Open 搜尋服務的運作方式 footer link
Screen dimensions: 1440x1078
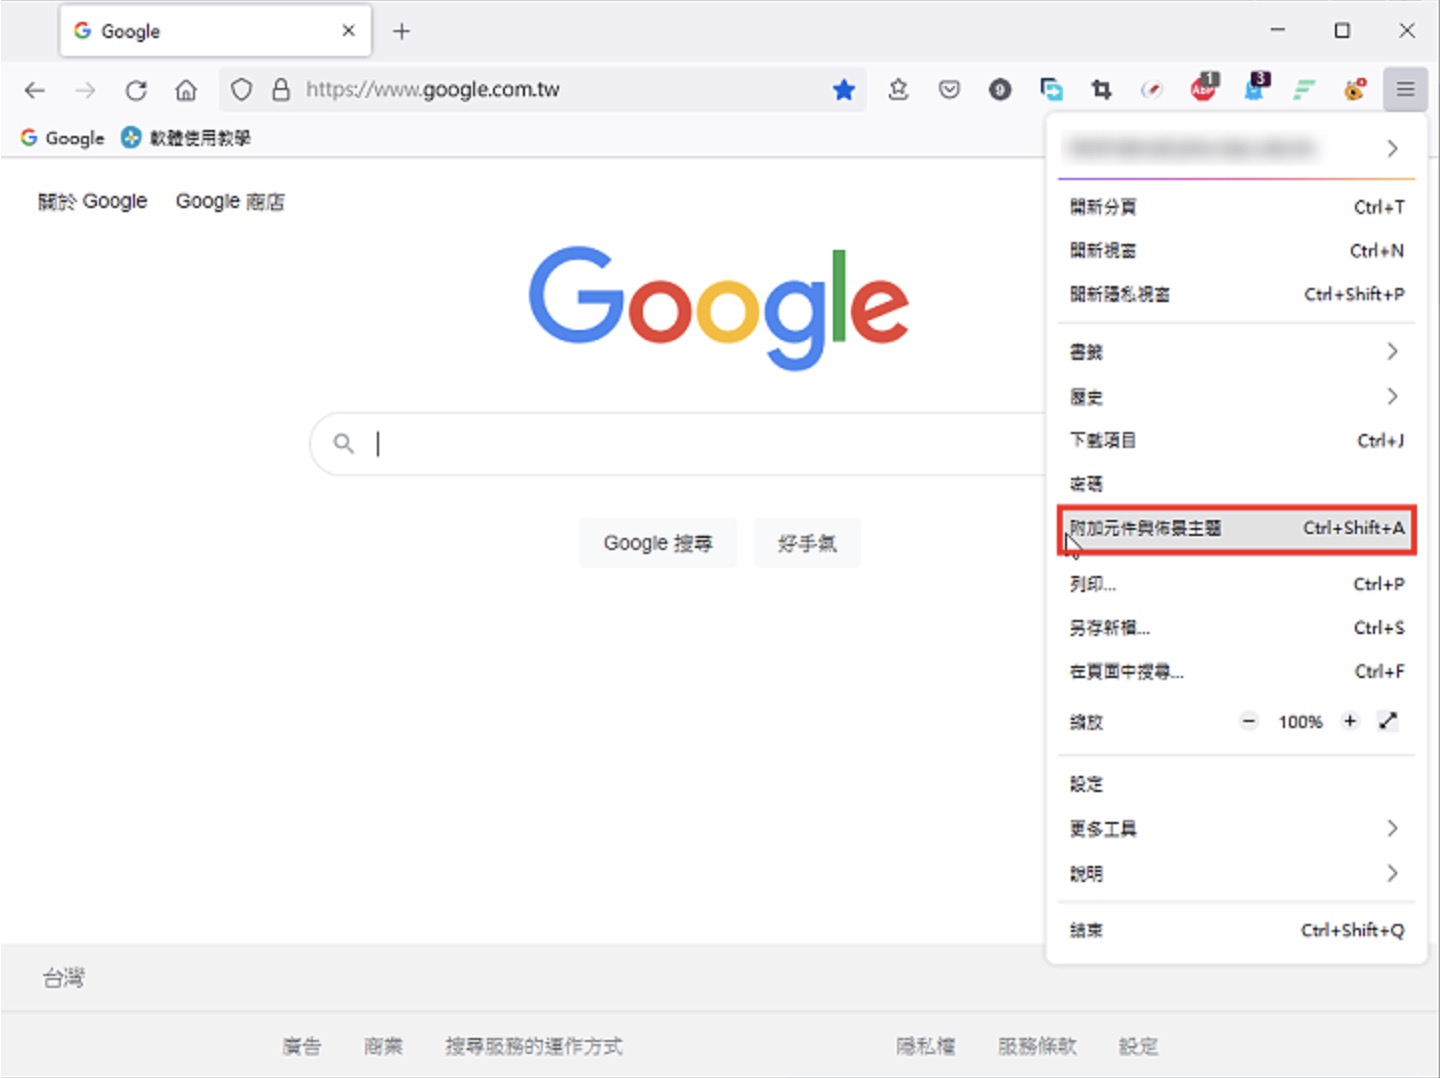click(x=534, y=1046)
